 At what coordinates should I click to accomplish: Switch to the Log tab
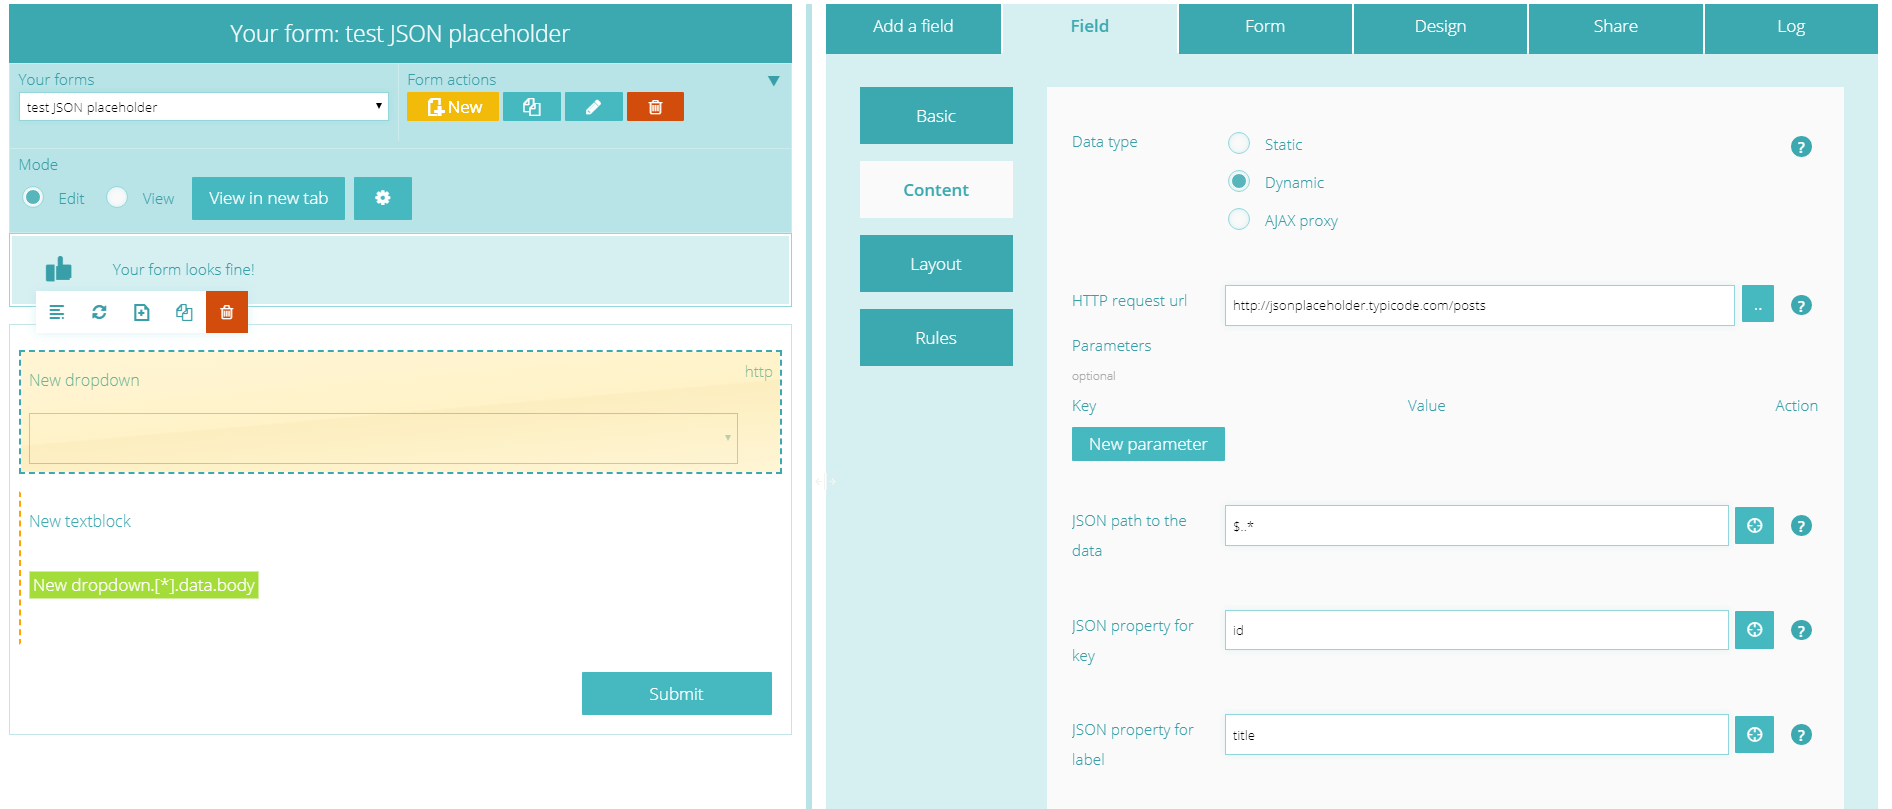[x=1791, y=27]
